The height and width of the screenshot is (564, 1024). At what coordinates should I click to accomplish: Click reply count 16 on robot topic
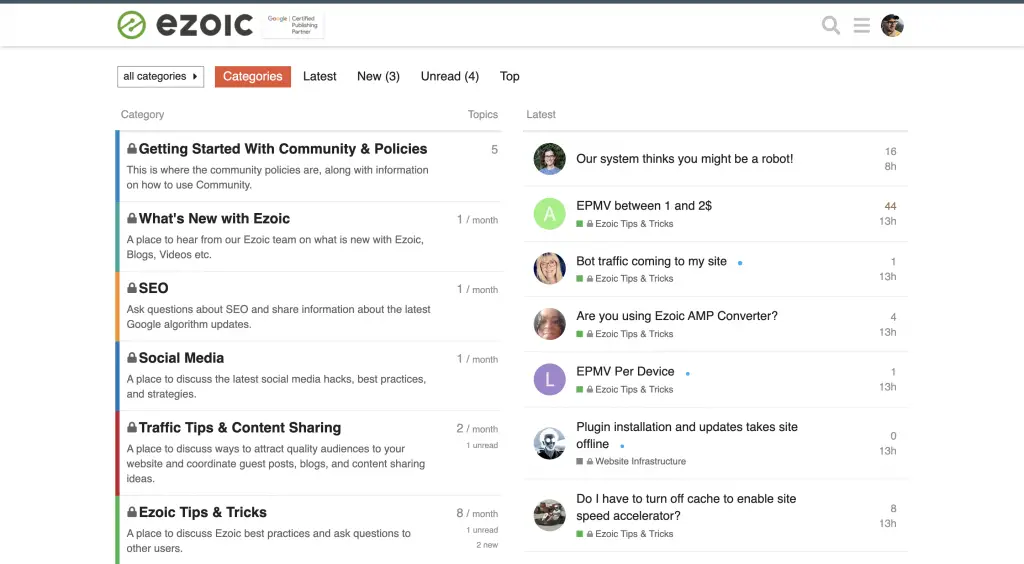[891, 151]
